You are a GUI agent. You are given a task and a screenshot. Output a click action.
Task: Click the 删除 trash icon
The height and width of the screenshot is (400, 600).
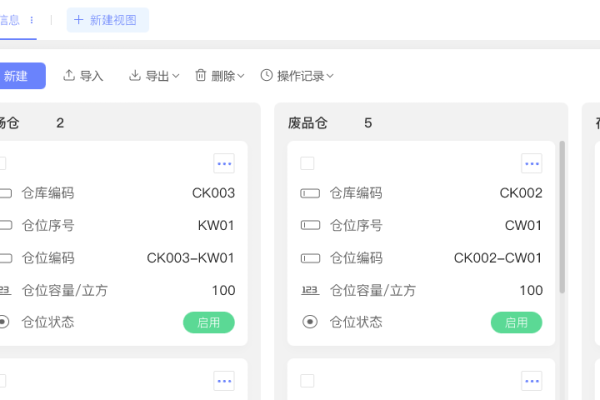[x=201, y=75]
